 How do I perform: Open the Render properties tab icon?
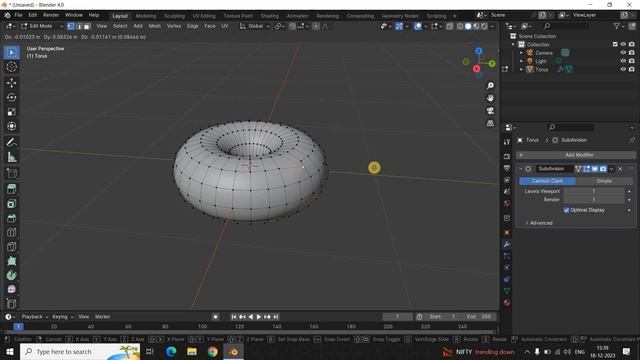[x=507, y=156]
